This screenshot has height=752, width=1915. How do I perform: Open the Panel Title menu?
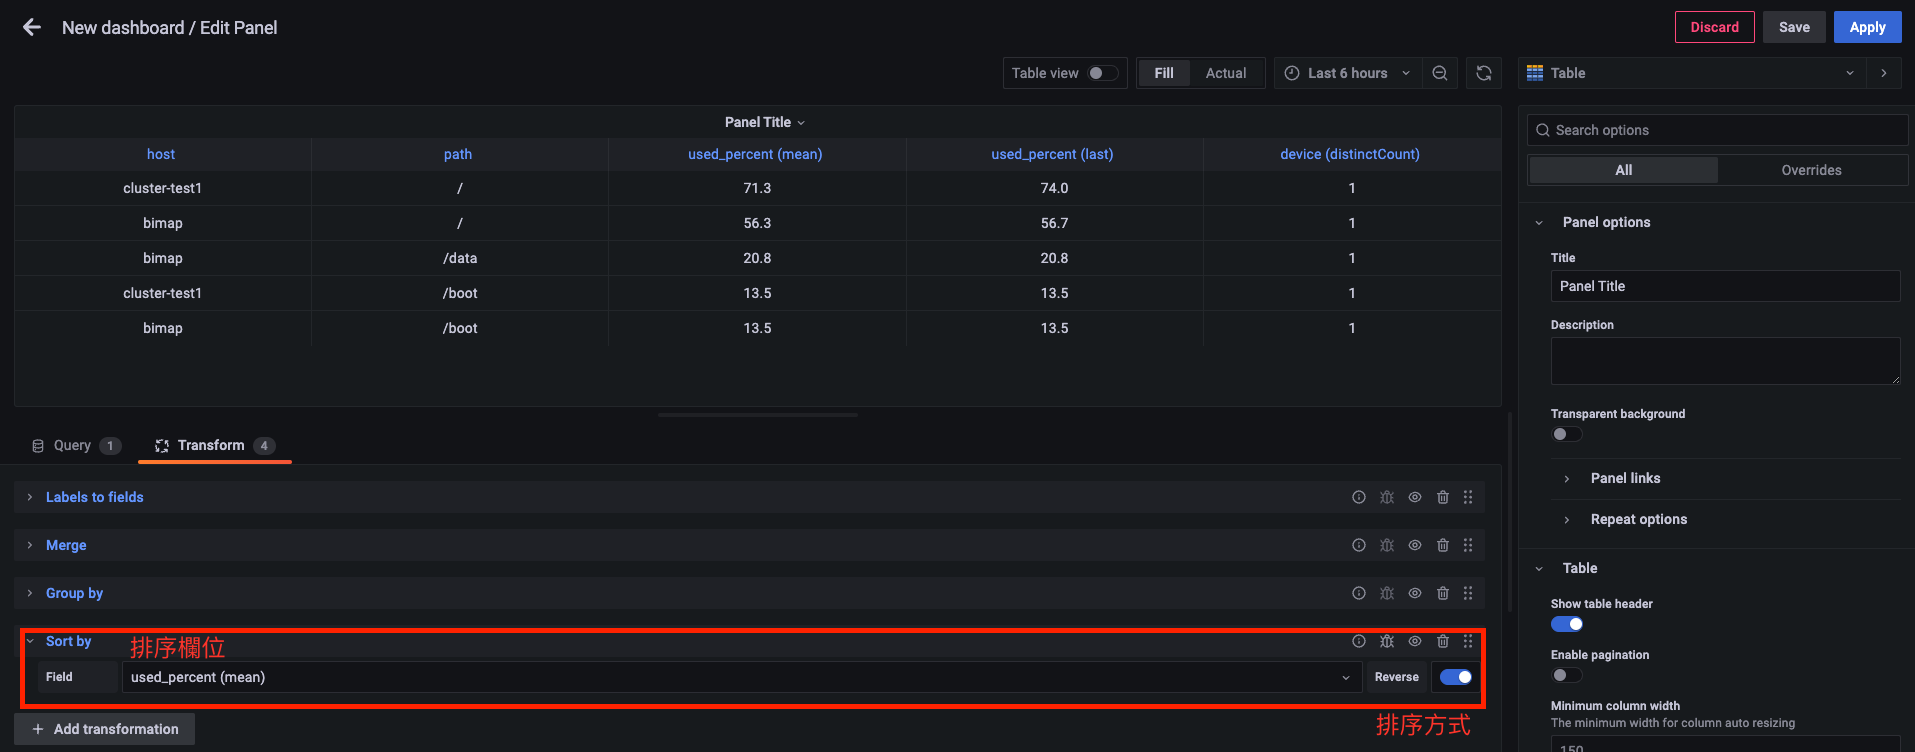click(x=765, y=122)
